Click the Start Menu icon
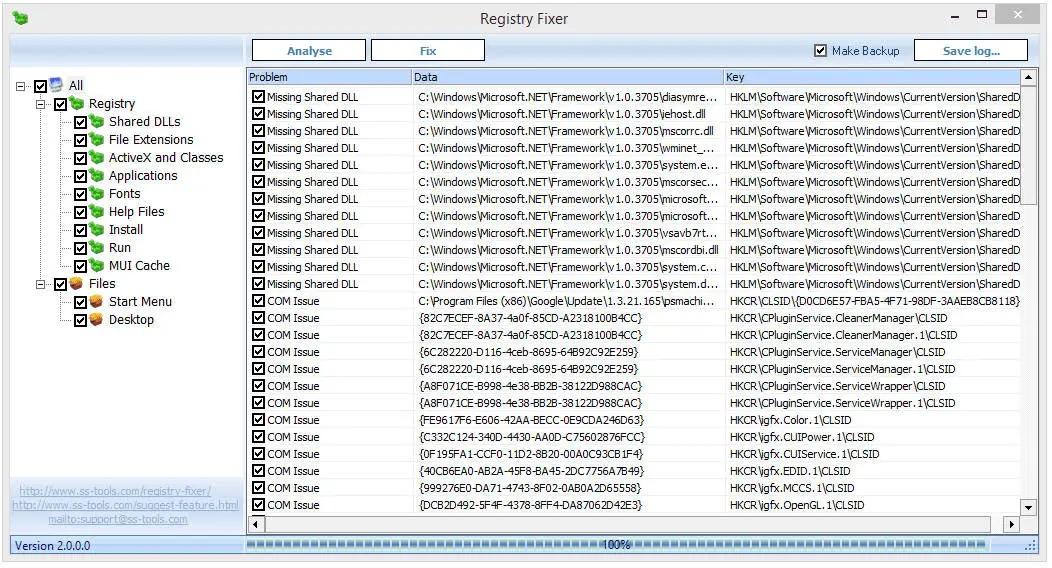1052x568 pixels. pyautogui.click(x=97, y=302)
